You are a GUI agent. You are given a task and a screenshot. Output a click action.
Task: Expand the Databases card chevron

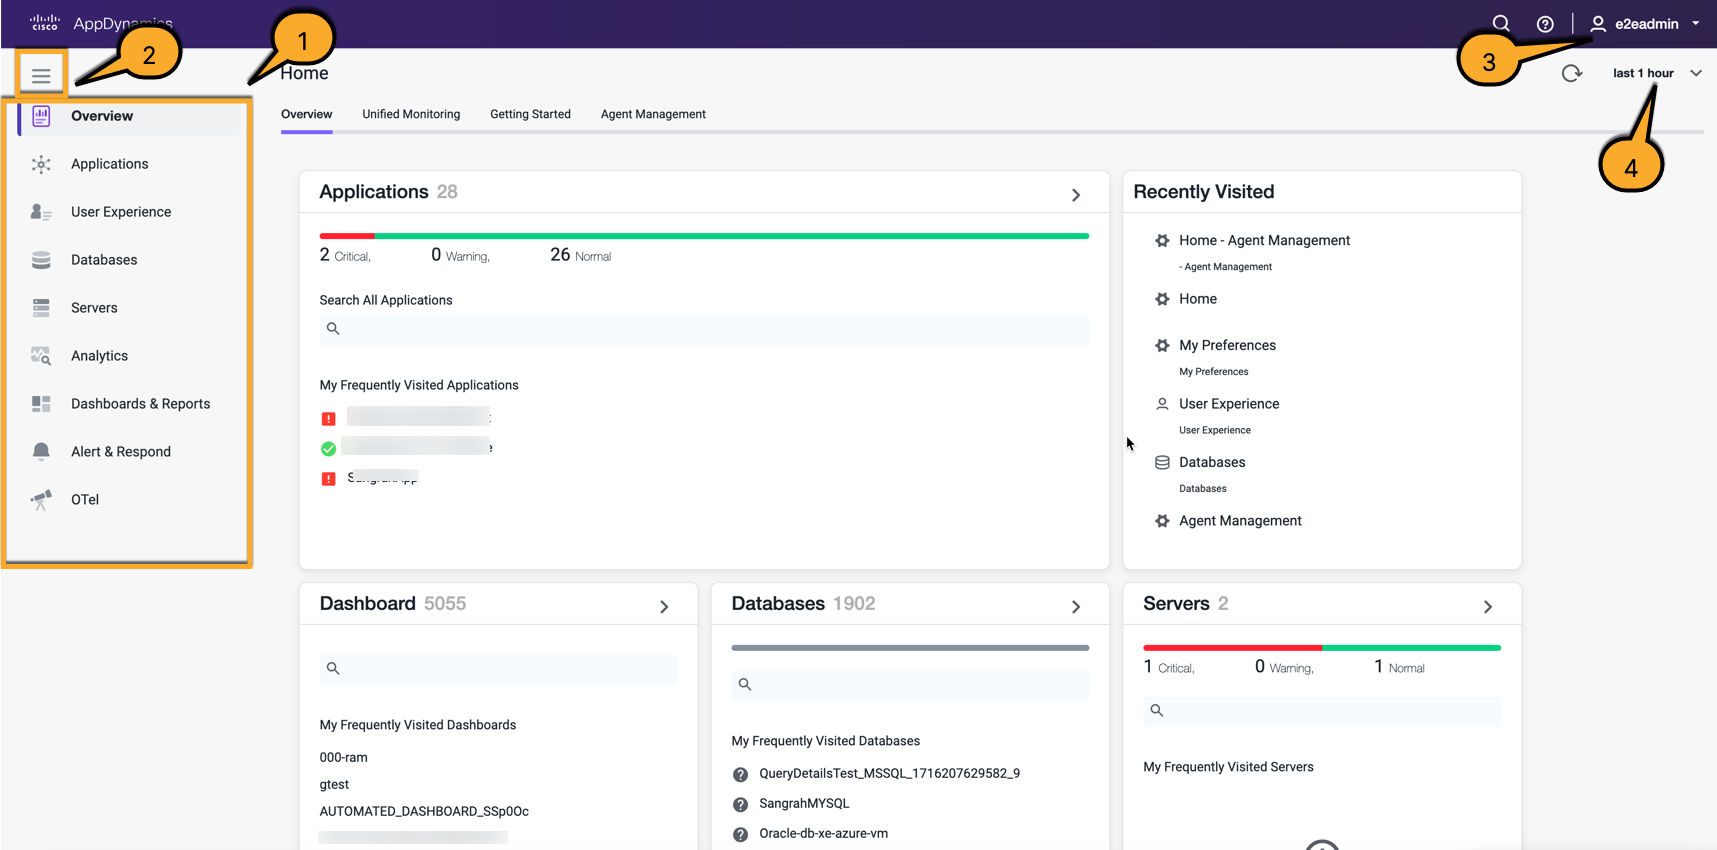(1076, 607)
